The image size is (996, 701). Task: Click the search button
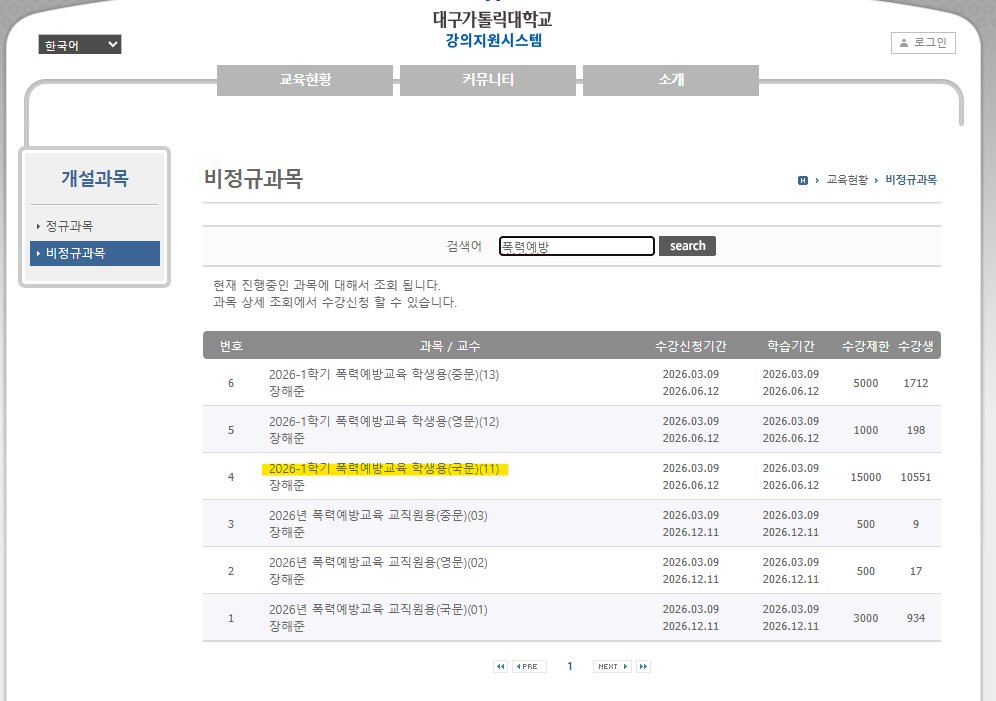687,246
